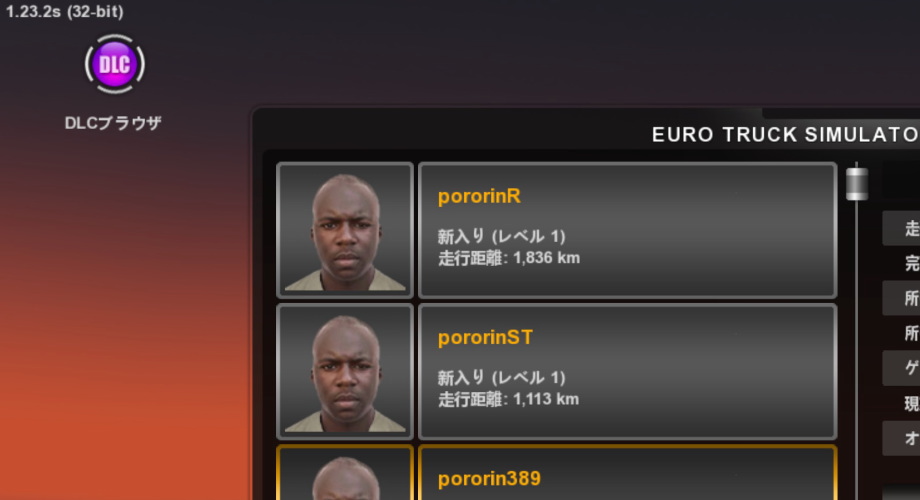Click the cut-off オ row on the right

(x=901, y=438)
